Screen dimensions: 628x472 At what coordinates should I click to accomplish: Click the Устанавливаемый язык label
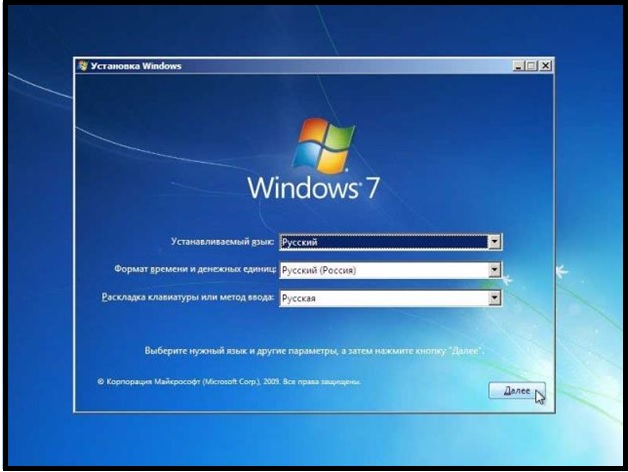tap(223, 242)
